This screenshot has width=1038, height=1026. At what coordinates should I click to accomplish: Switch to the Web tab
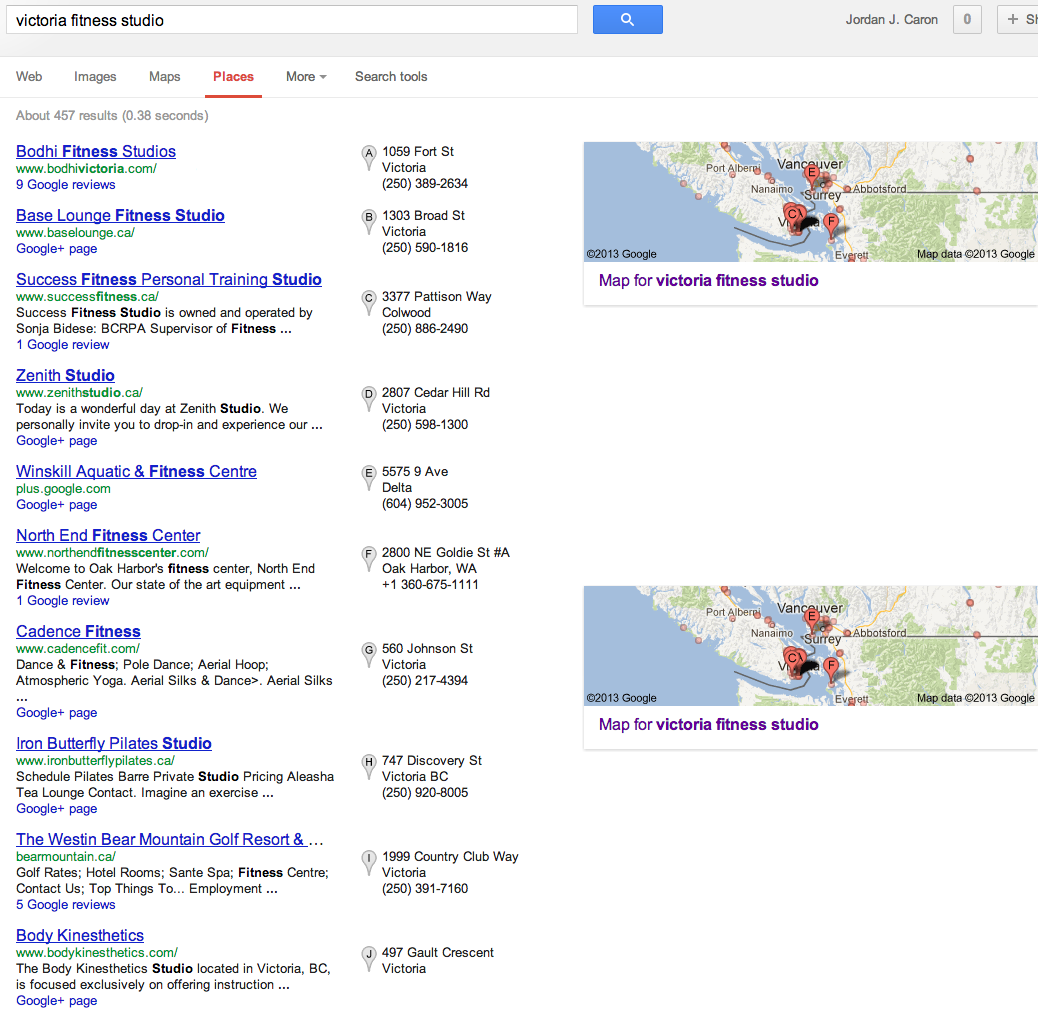[29, 77]
